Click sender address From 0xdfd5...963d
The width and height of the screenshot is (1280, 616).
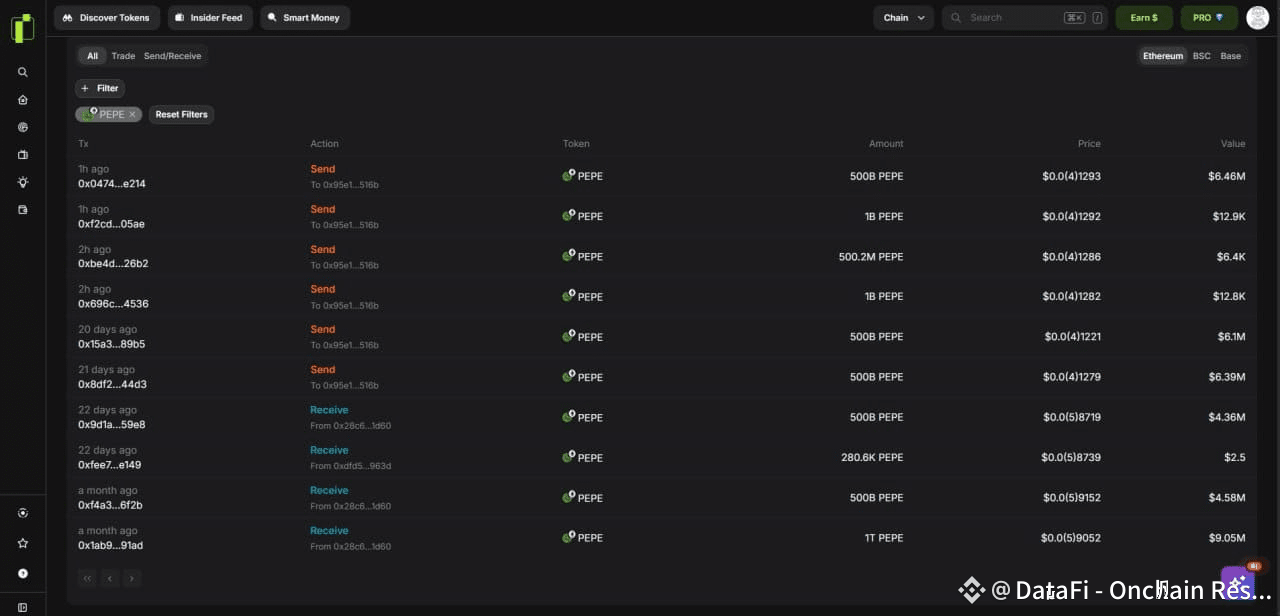[350, 466]
